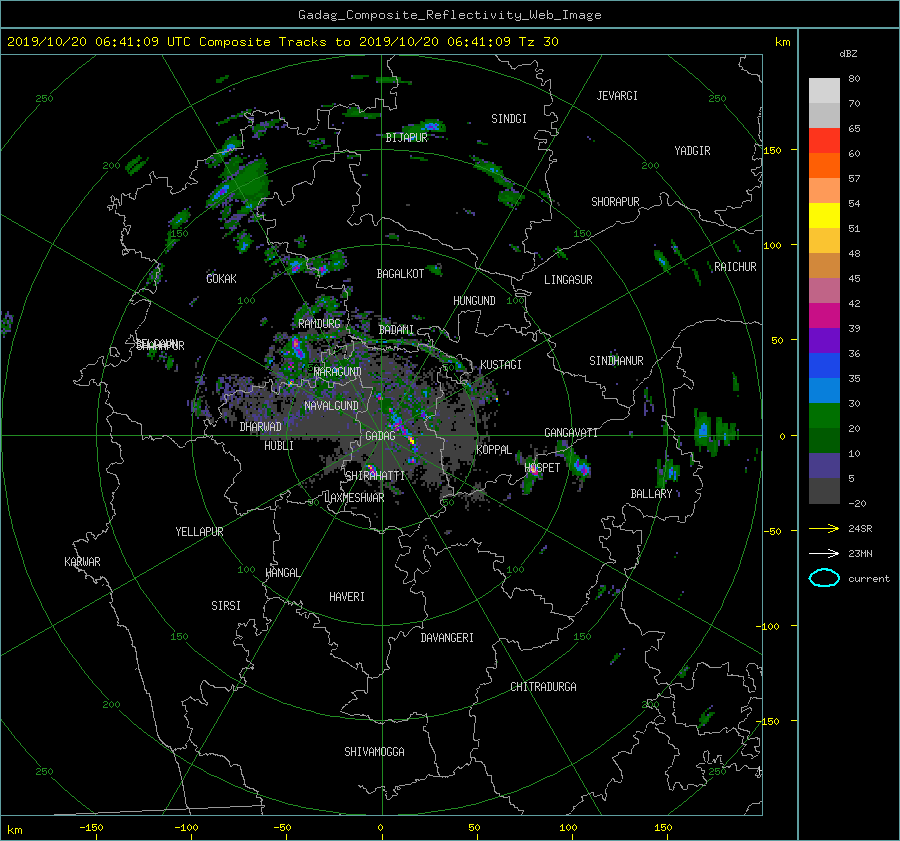Click the BALLARY city label

(x=651, y=494)
